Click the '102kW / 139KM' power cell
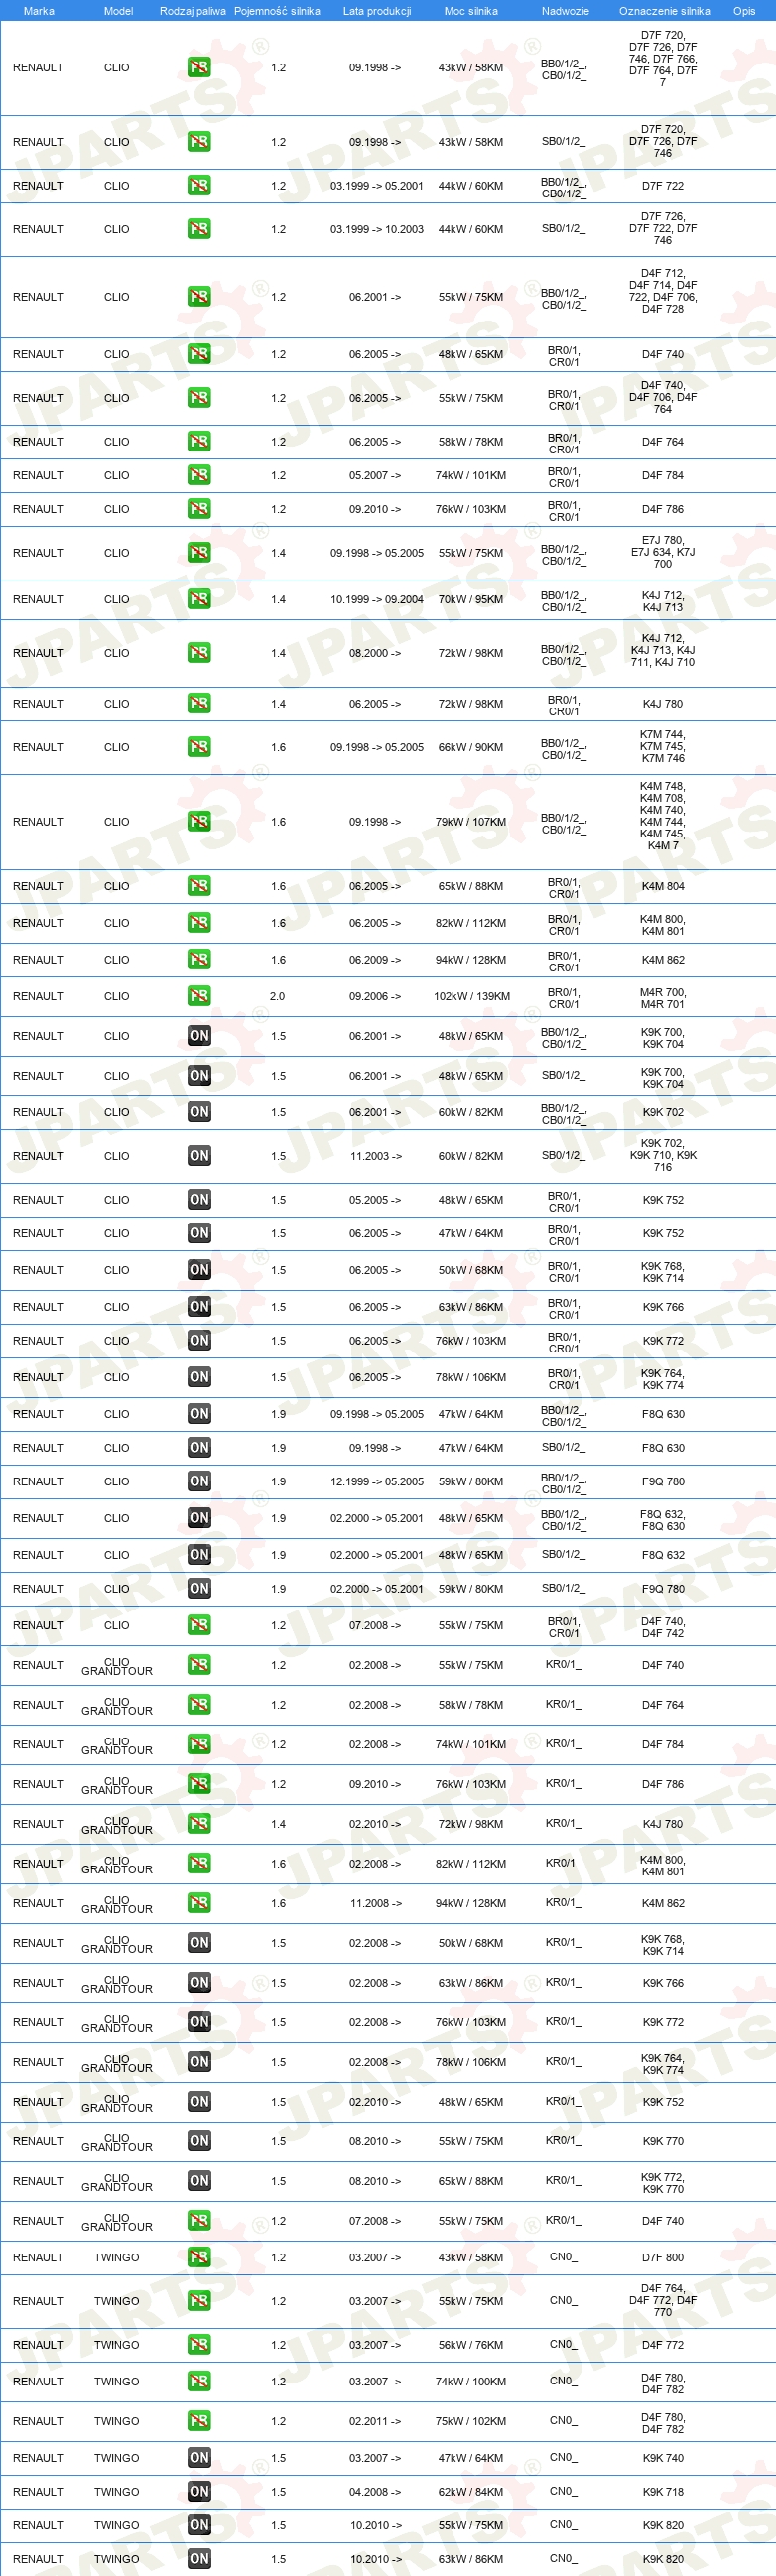 pyautogui.click(x=471, y=996)
